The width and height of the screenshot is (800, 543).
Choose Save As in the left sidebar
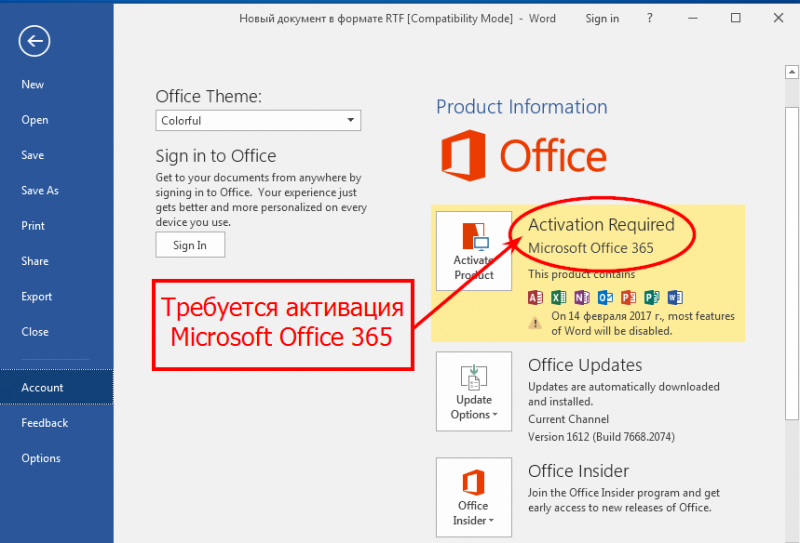(40, 190)
